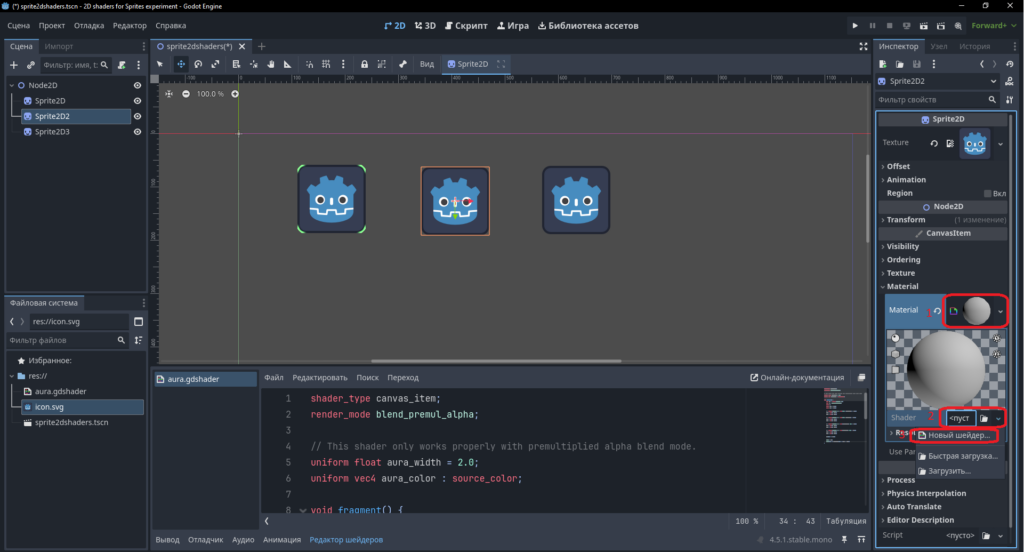Open the Отладка menu
Screen dimensions: 1024x552
point(89,25)
